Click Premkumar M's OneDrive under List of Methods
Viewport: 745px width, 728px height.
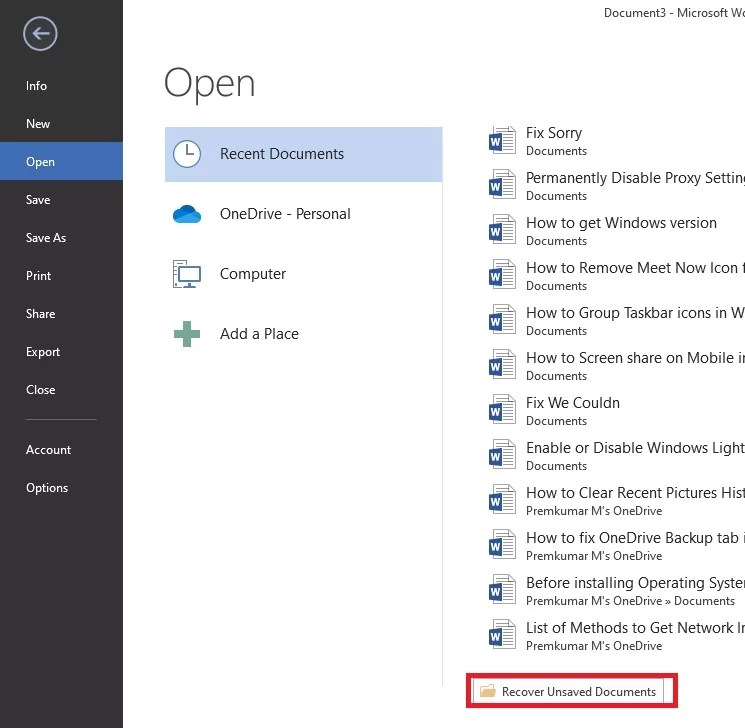[x=594, y=645]
